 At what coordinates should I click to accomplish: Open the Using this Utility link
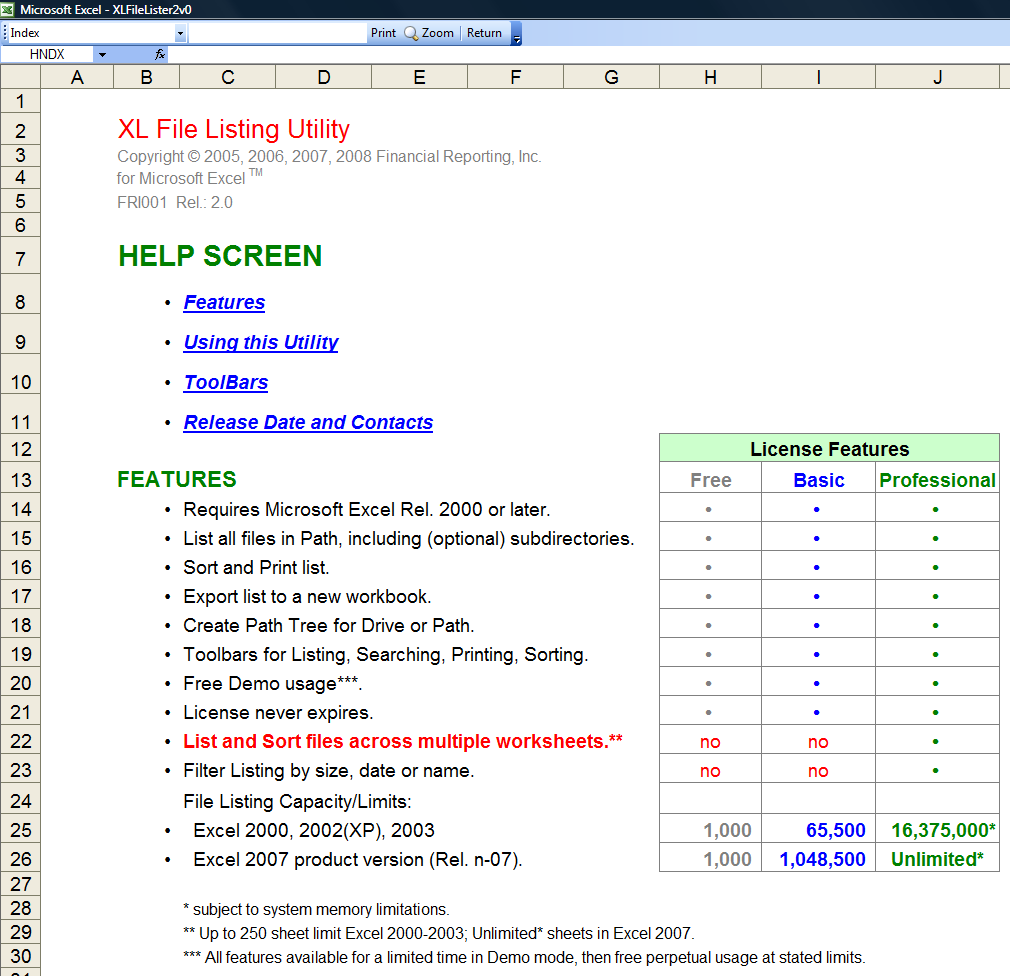click(261, 342)
